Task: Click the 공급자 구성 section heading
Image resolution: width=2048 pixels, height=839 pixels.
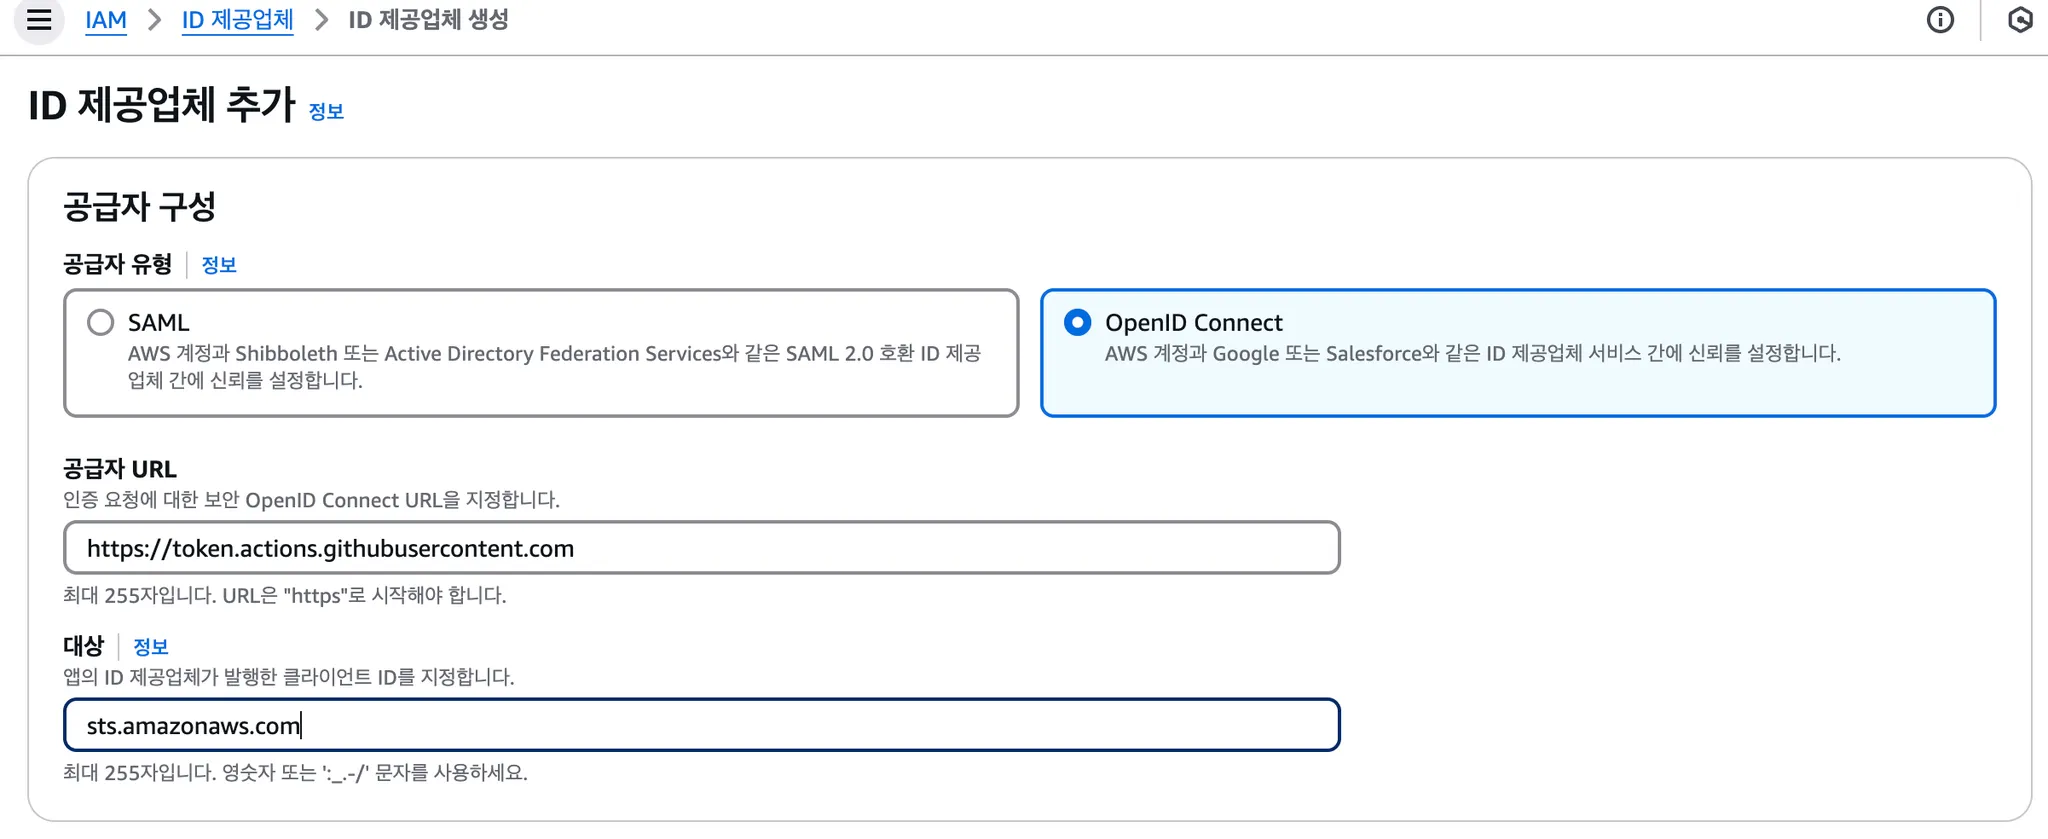Action: click(139, 207)
